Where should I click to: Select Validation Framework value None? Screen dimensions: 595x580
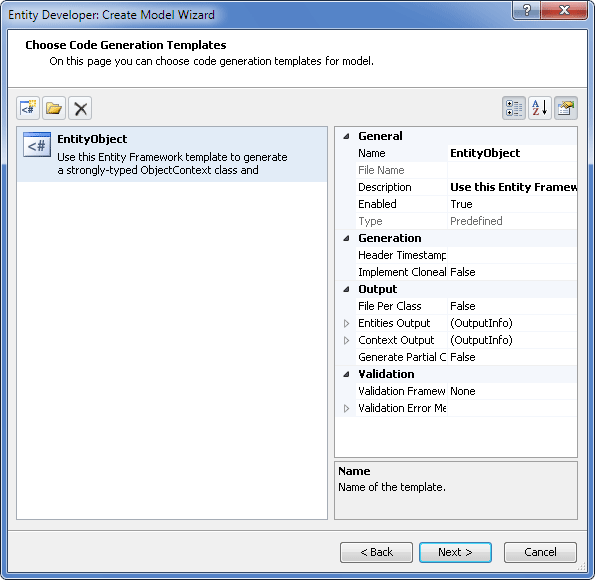pyautogui.click(x=512, y=391)
